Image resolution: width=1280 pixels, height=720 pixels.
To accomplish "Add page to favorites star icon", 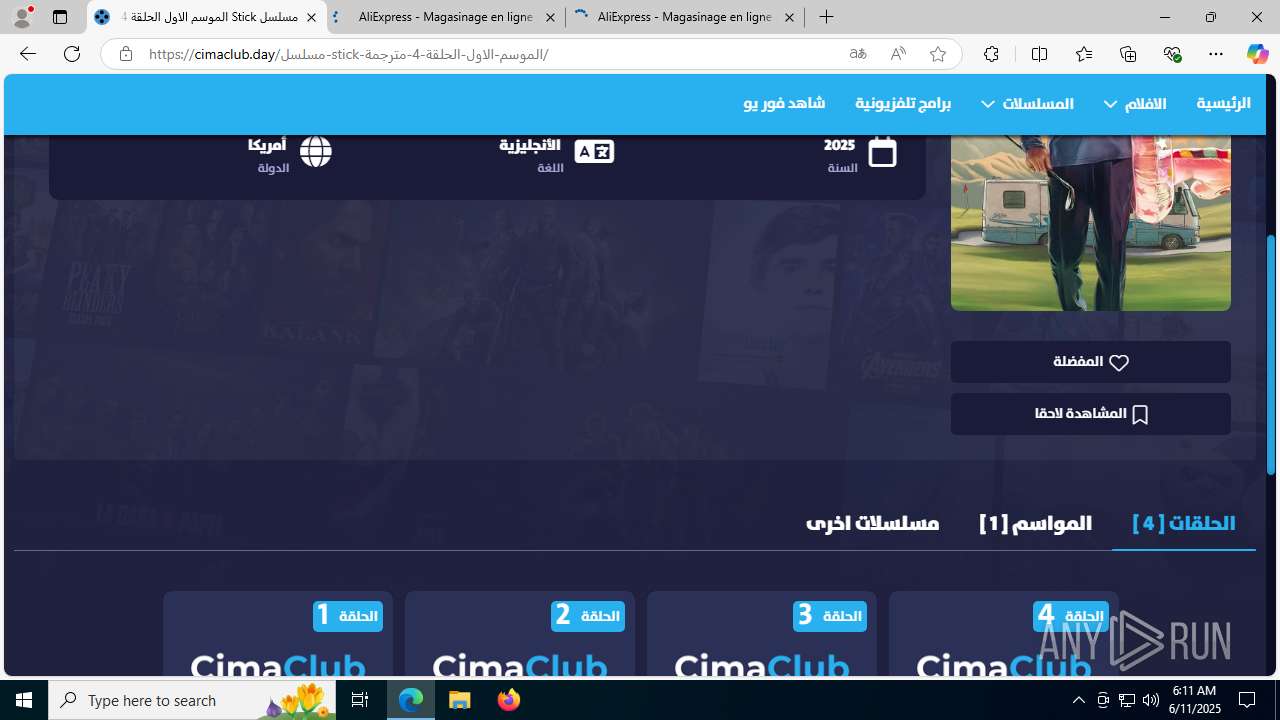I will click(x=938, y=54).
